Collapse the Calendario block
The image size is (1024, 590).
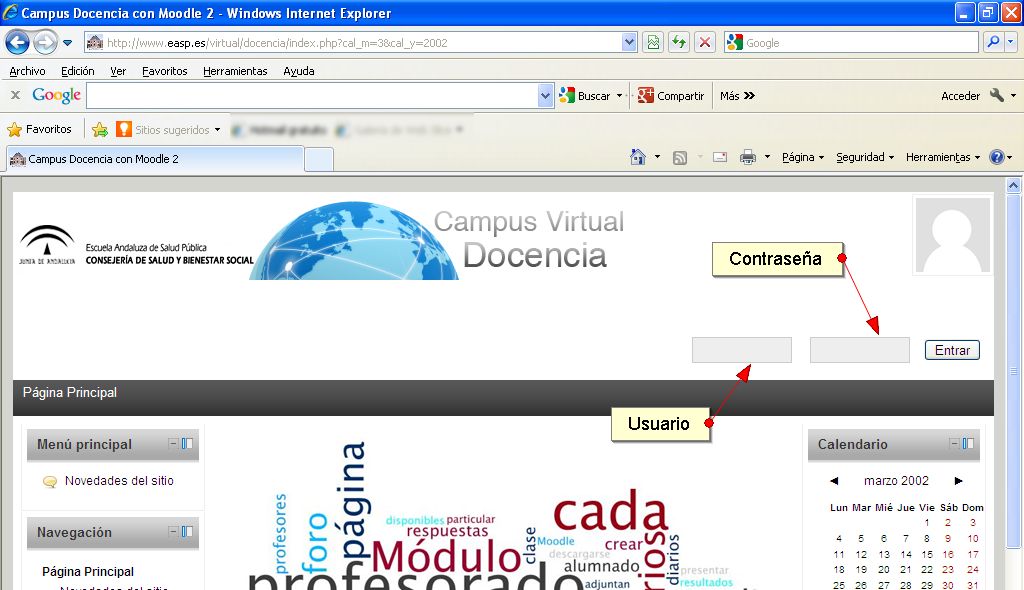click(x=954, y=444)
